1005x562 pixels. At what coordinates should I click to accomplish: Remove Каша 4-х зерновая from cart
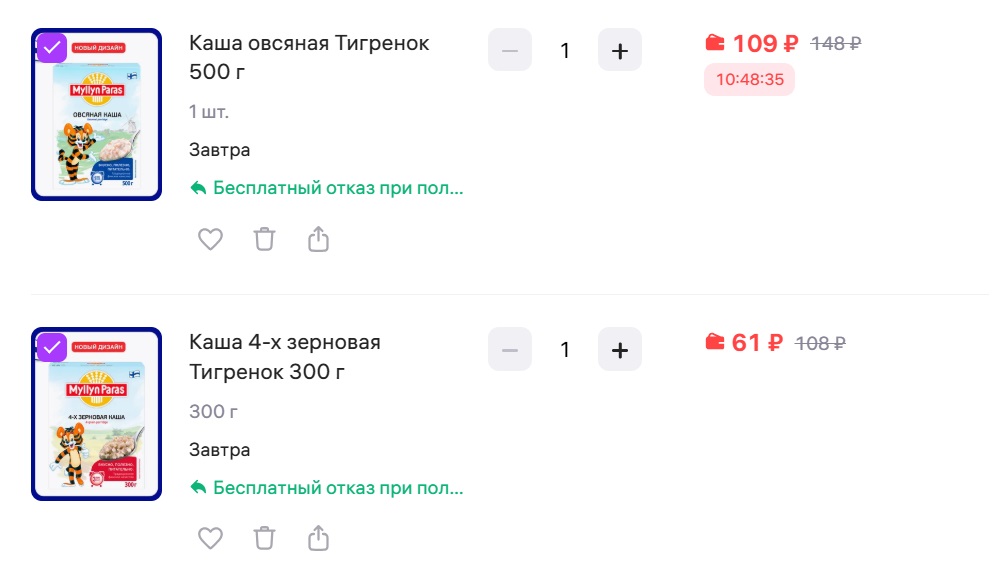coord(264,538)
